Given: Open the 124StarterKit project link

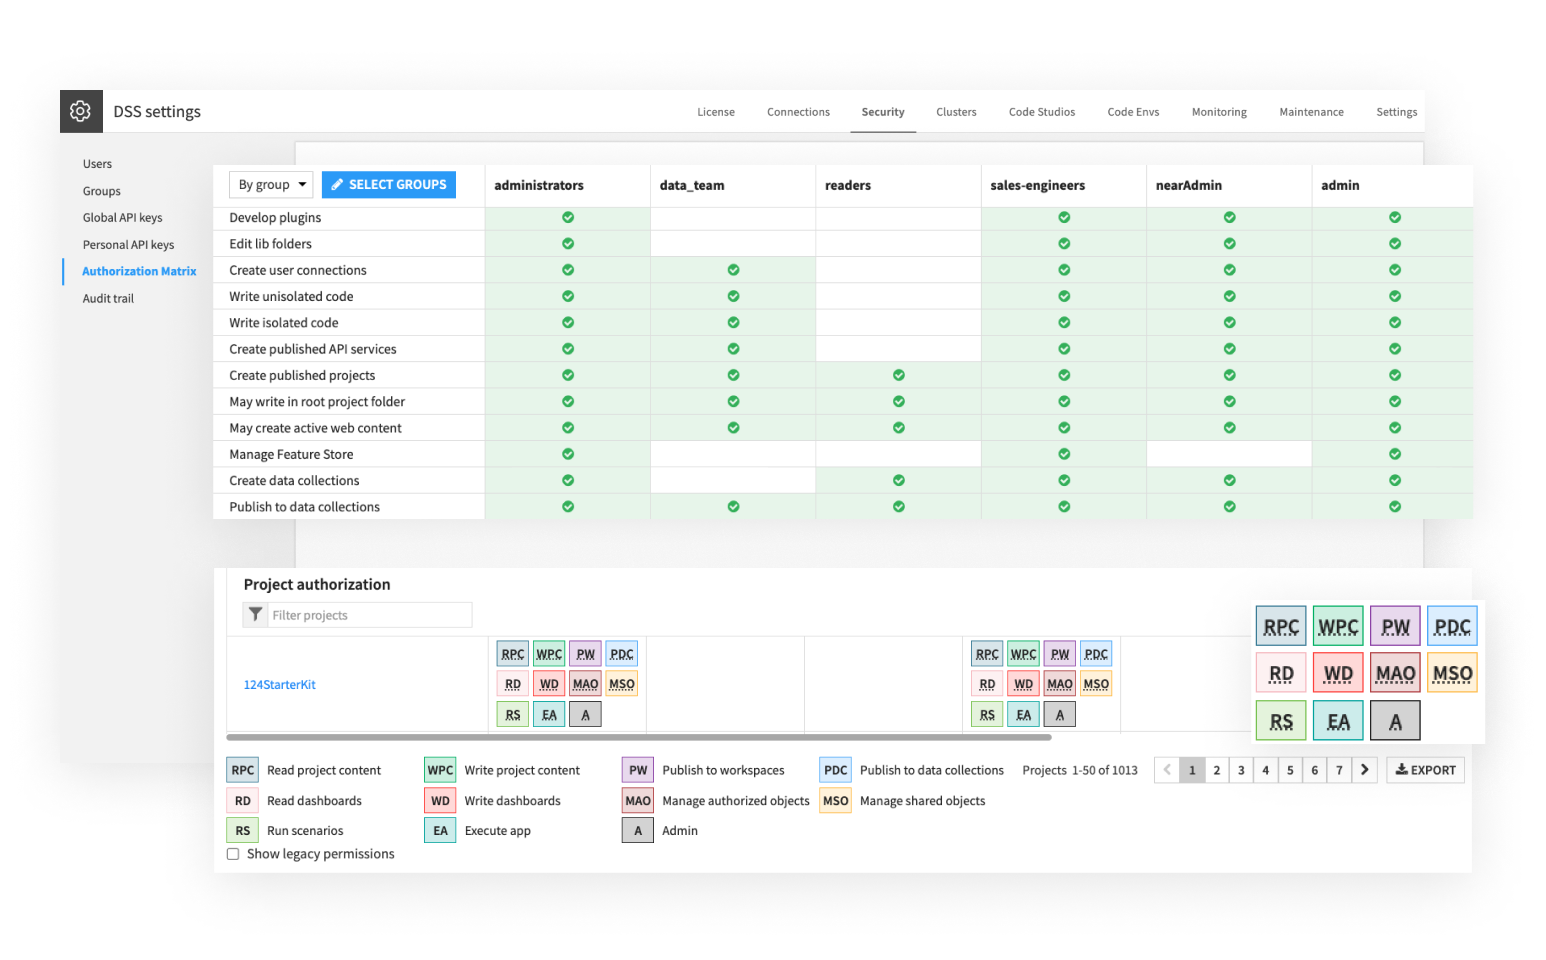Looking at the screenshot, I should click(x=280, y=684).
